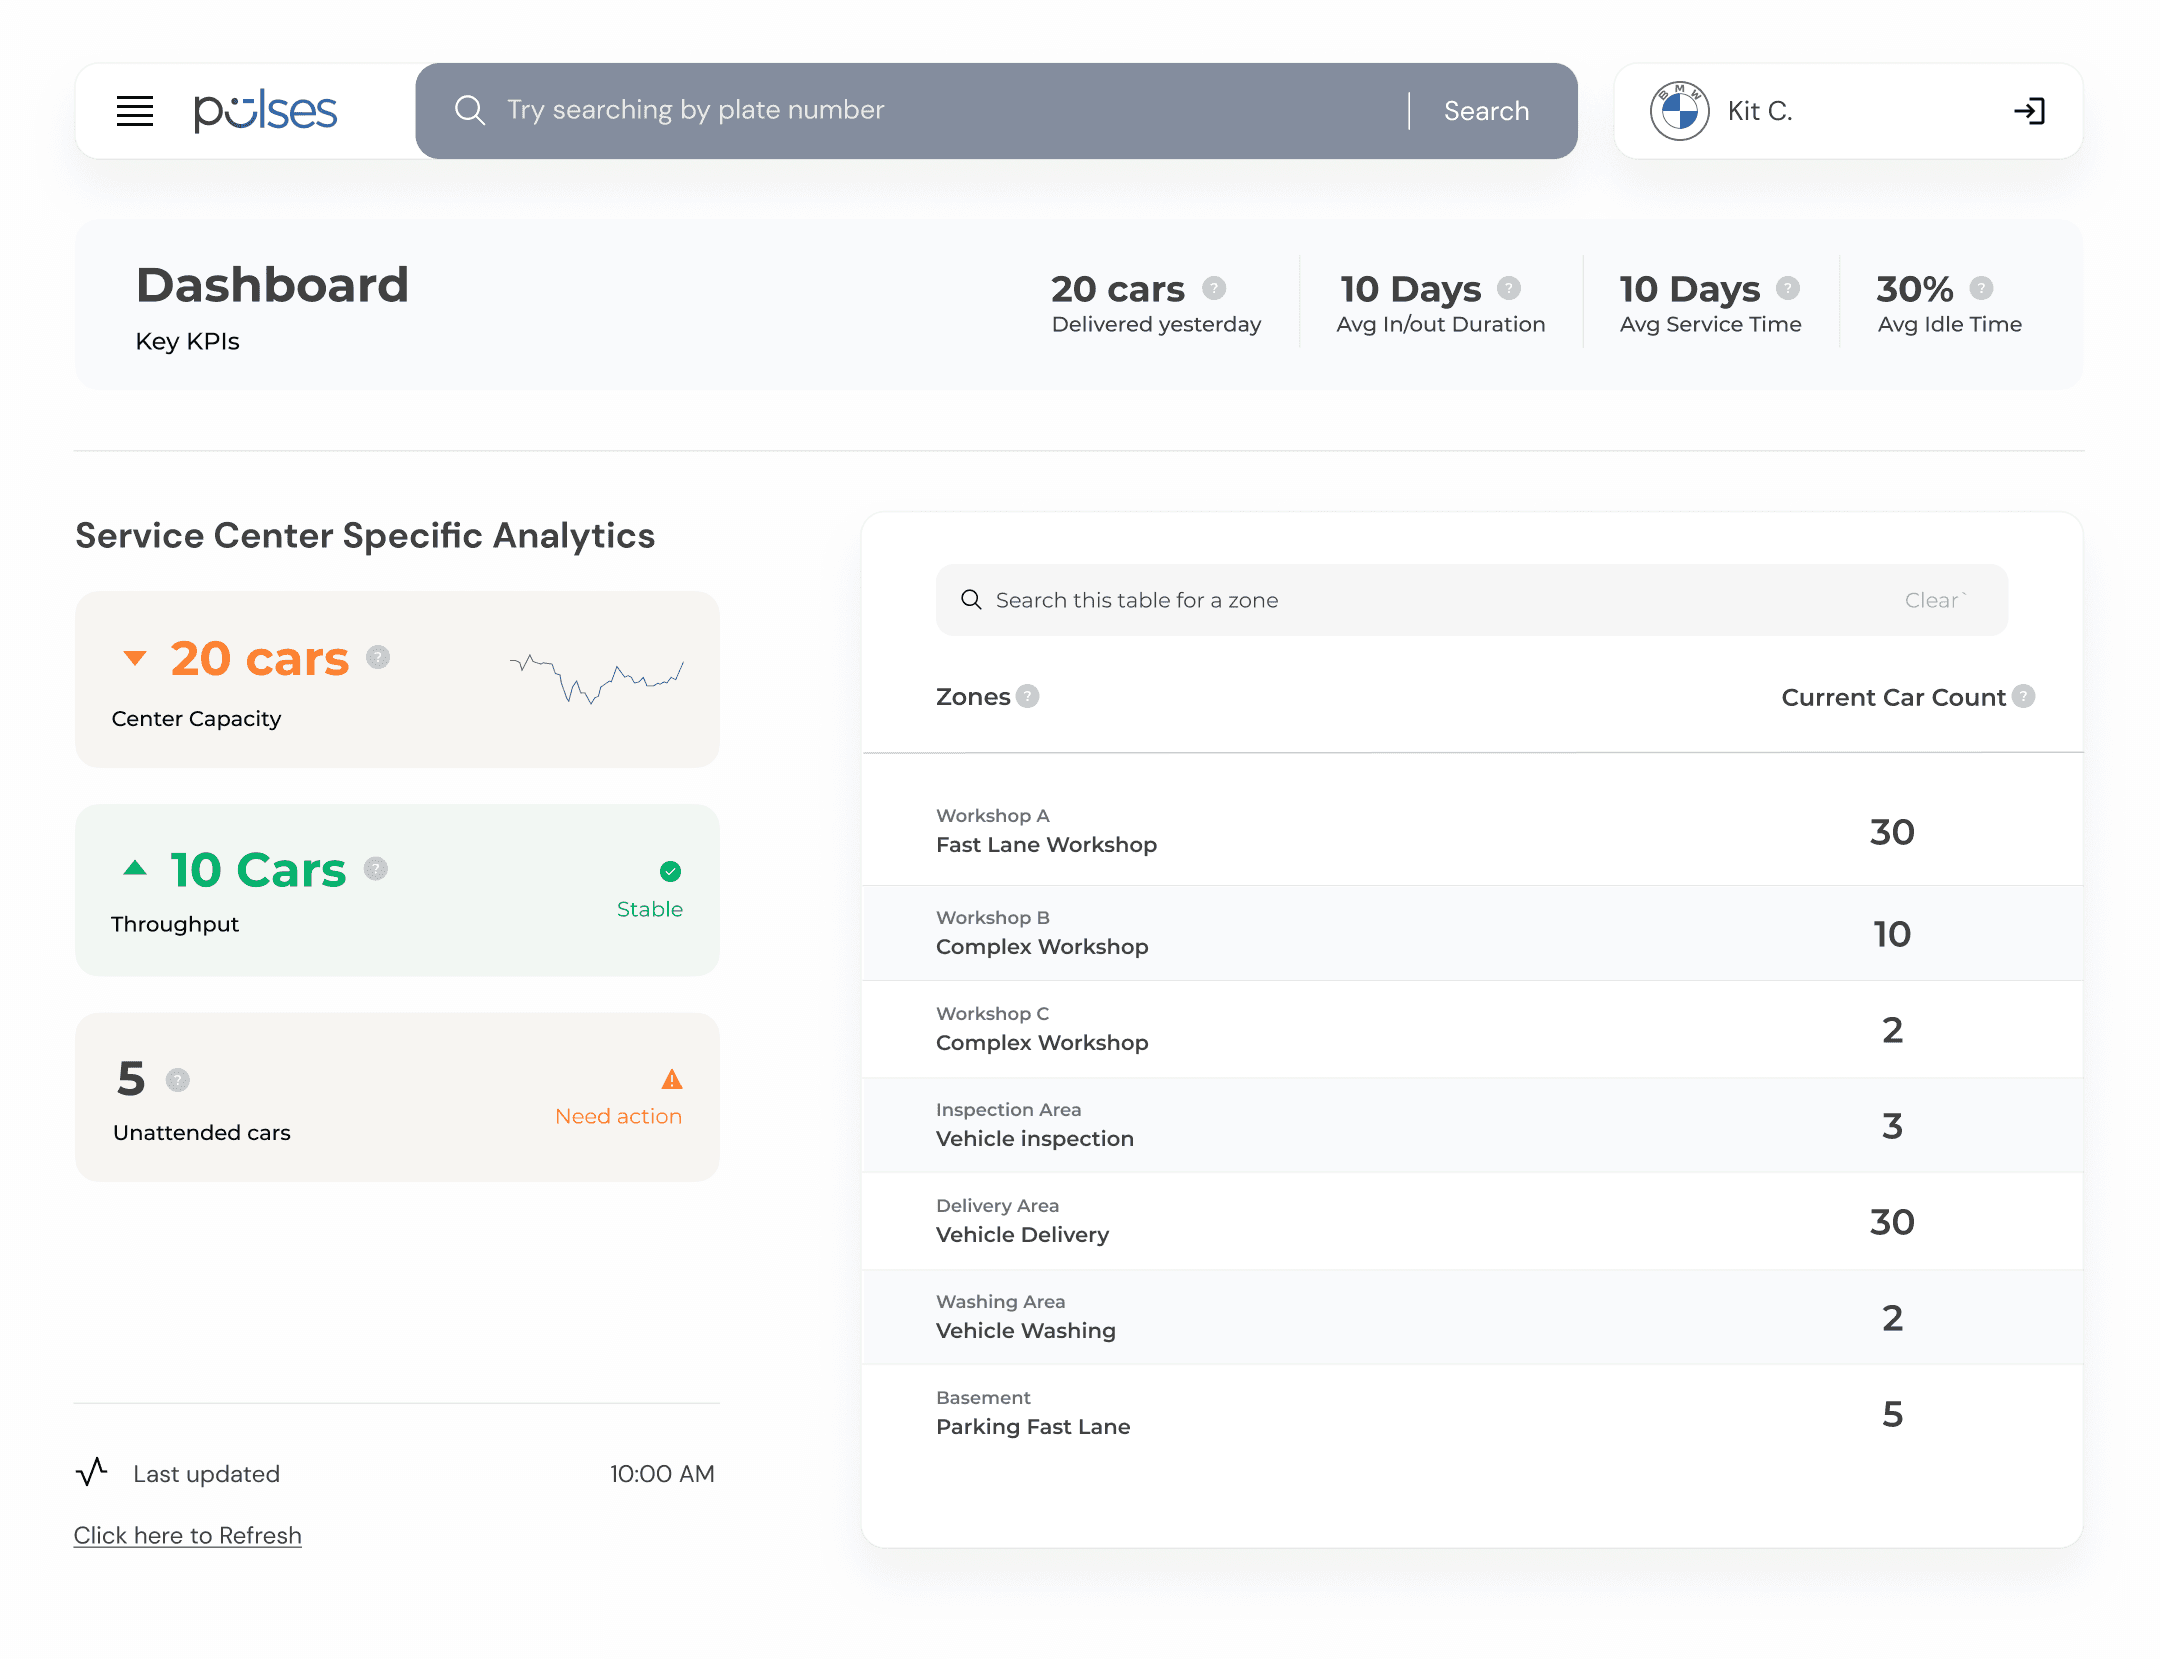This screenshot has height=1659, width=2160.
Task: Open help icon for Avg In/out Duration
Action: tap(1509, 288)
